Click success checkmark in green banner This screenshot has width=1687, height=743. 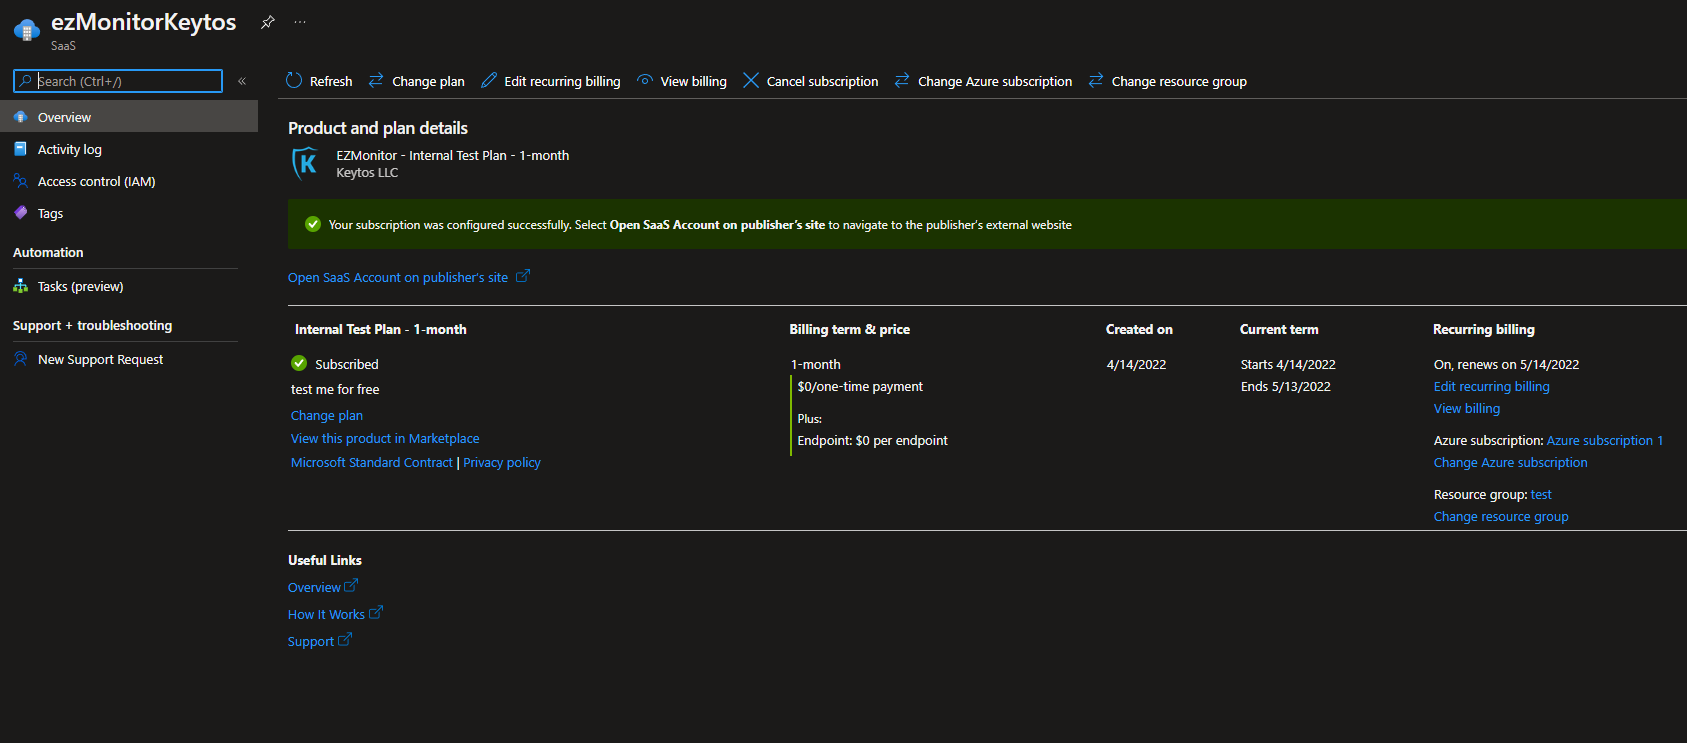tap(313, 224)
